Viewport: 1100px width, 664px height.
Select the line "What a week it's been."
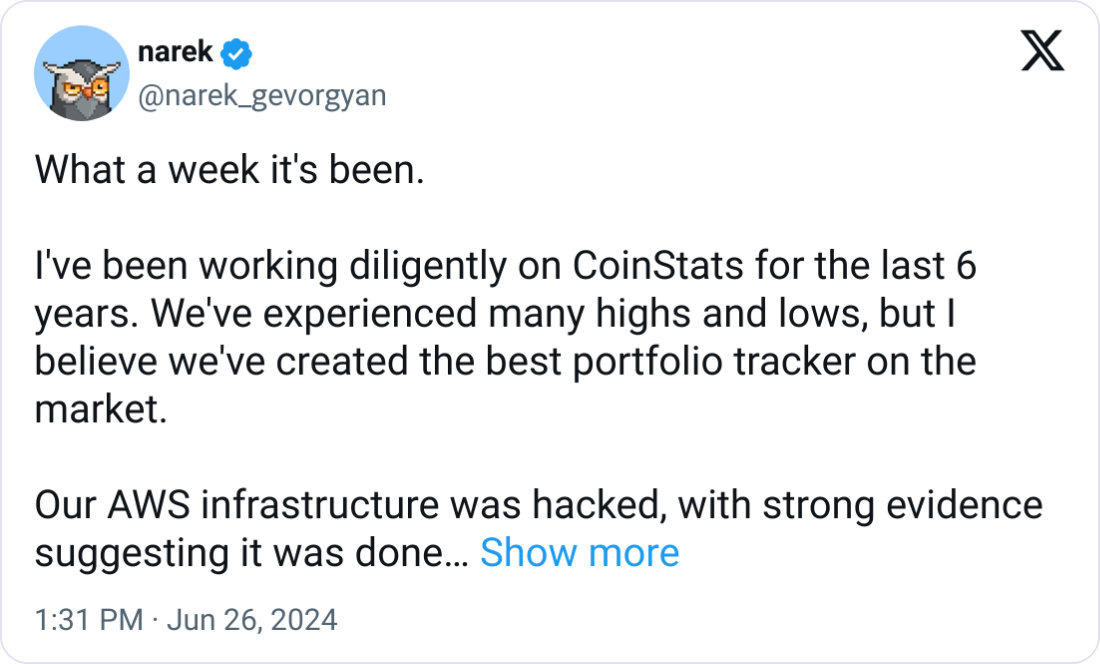pyautogui.click(x=229, y=170)
